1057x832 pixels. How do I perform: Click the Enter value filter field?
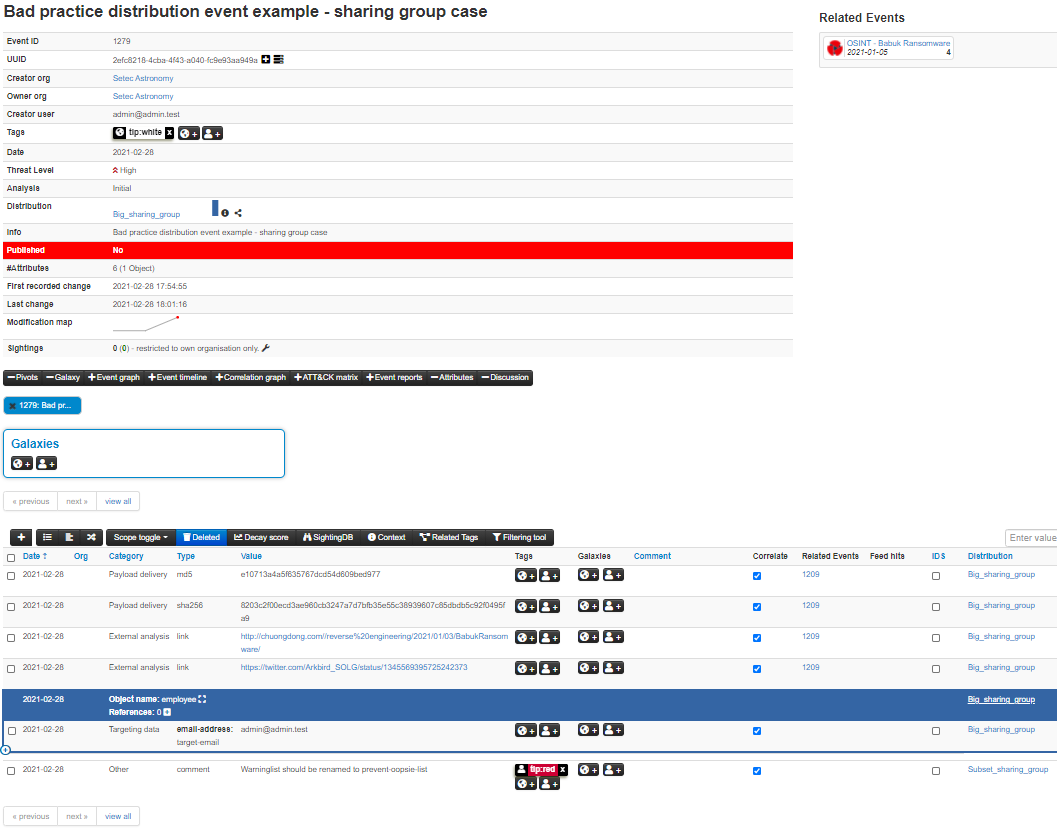point(1030,537)
